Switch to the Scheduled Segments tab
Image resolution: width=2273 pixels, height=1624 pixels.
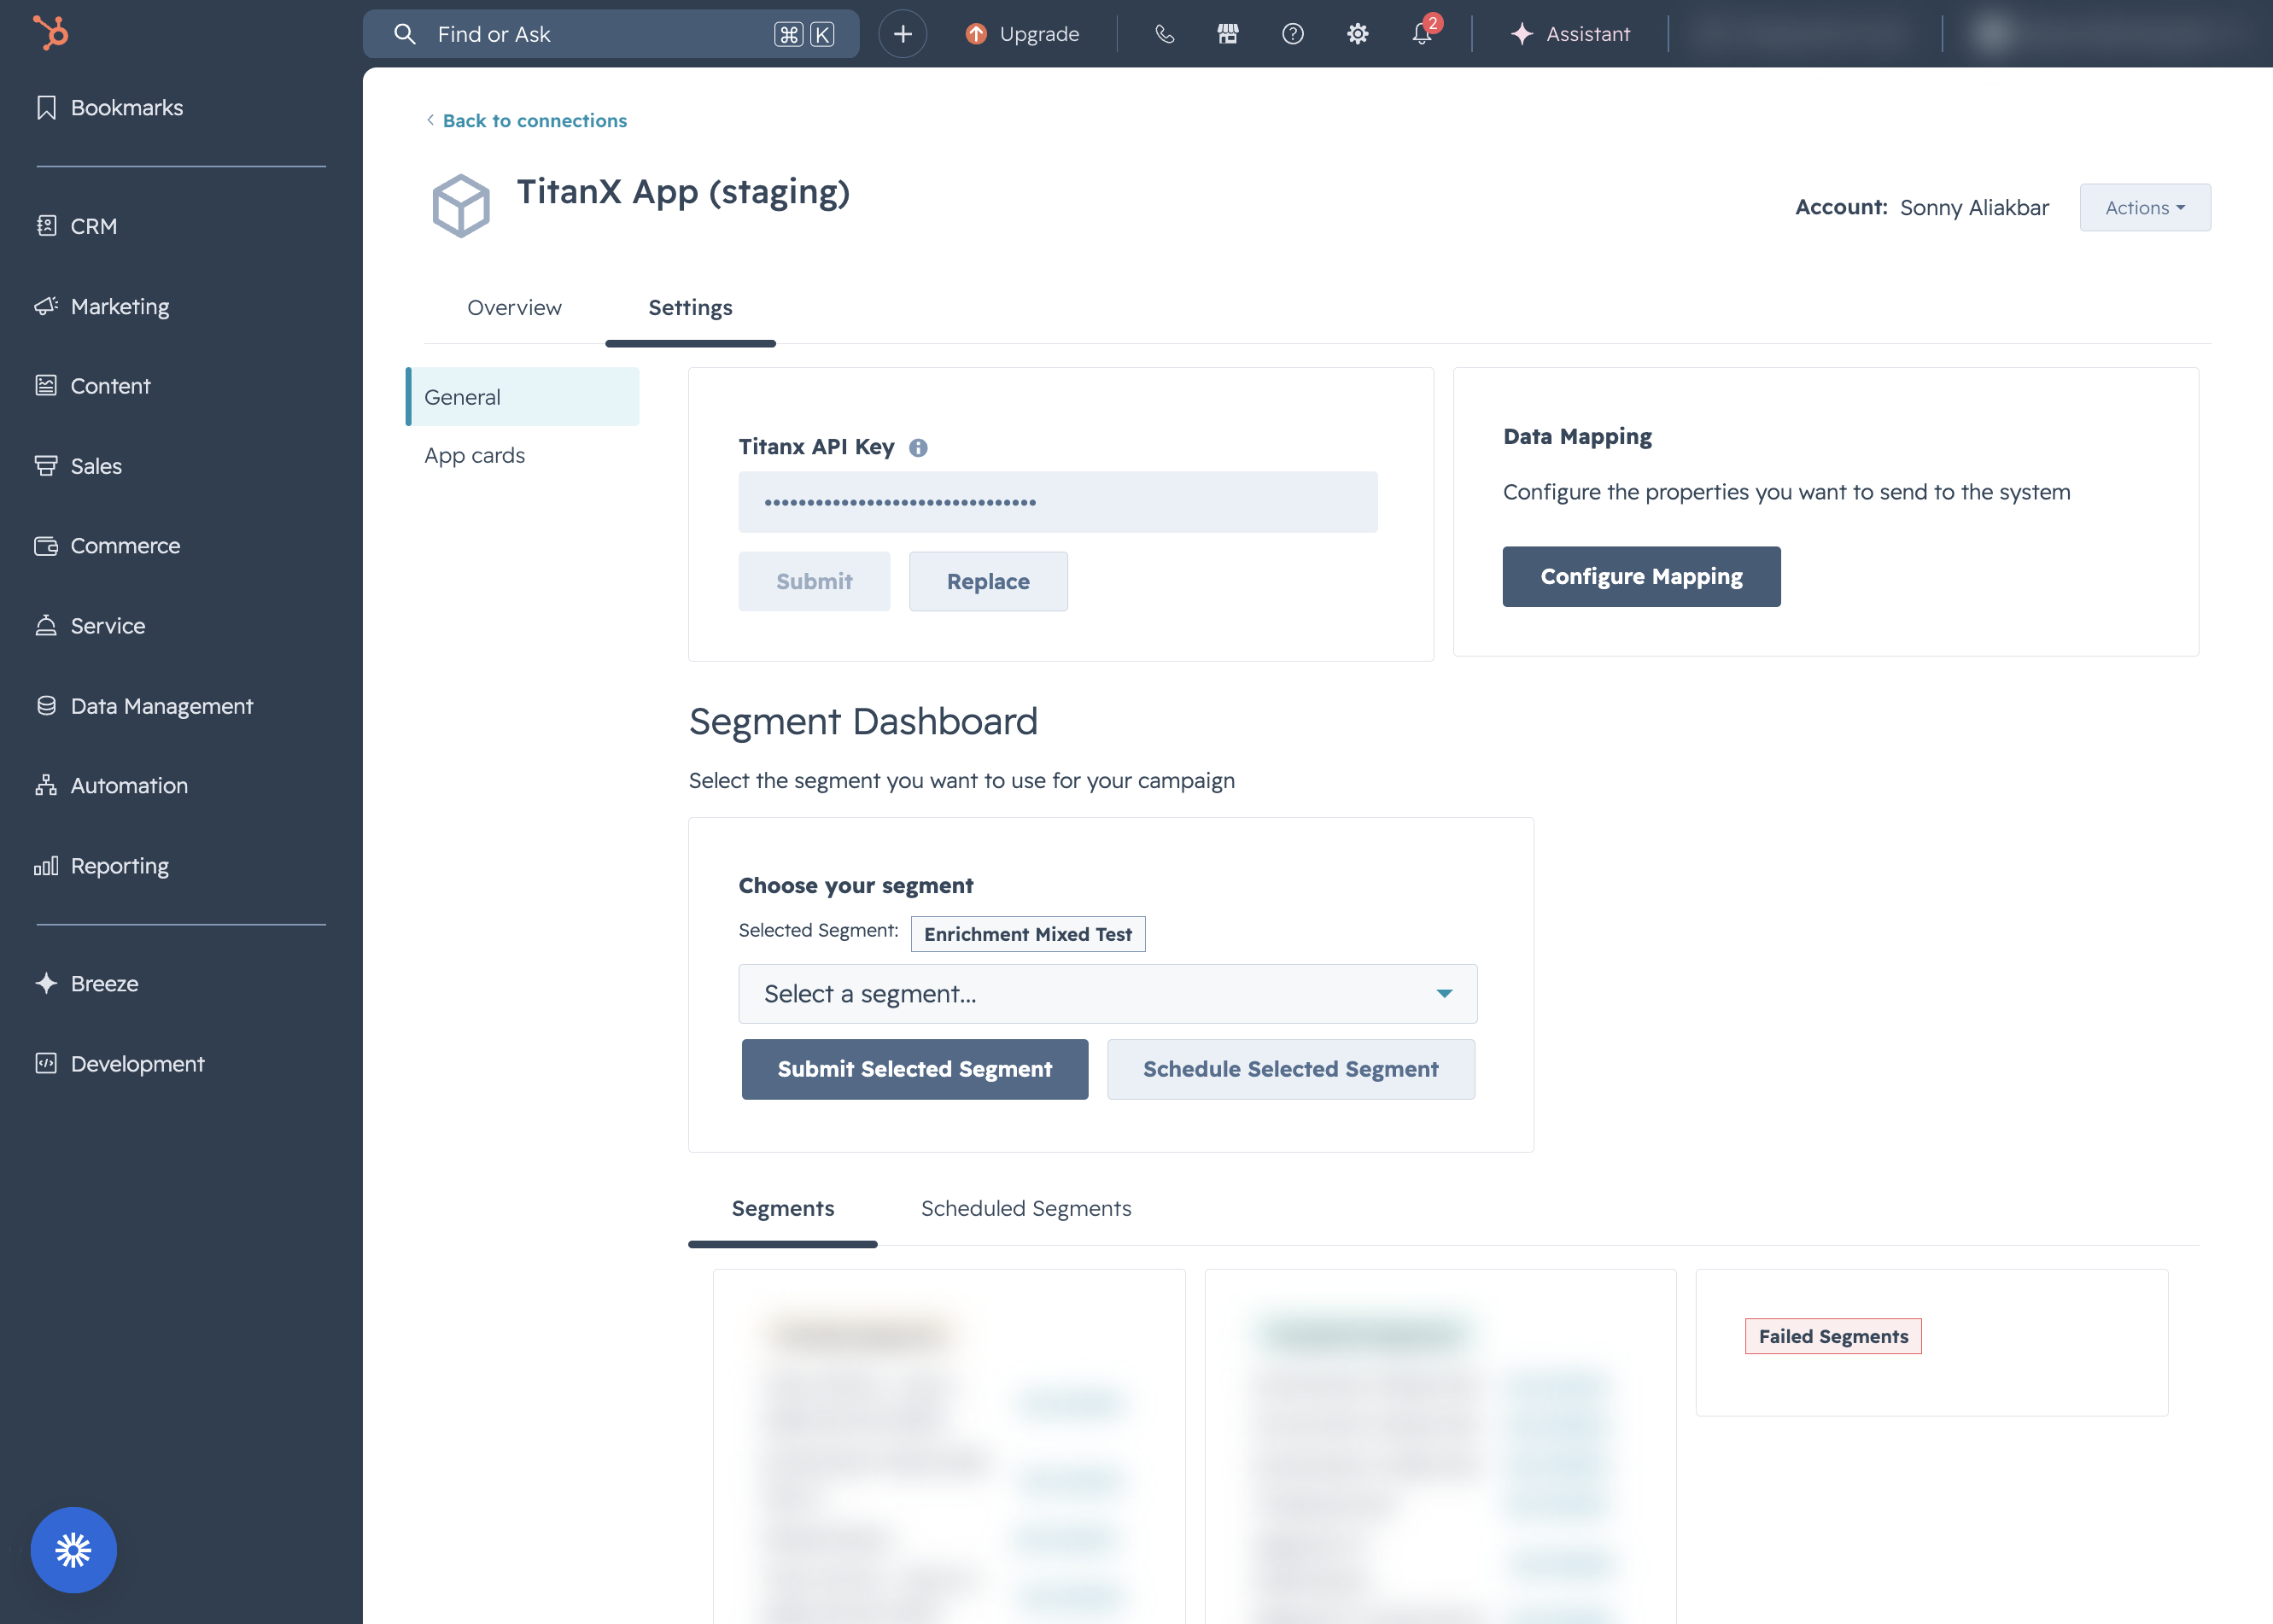pos(1026,1208)
